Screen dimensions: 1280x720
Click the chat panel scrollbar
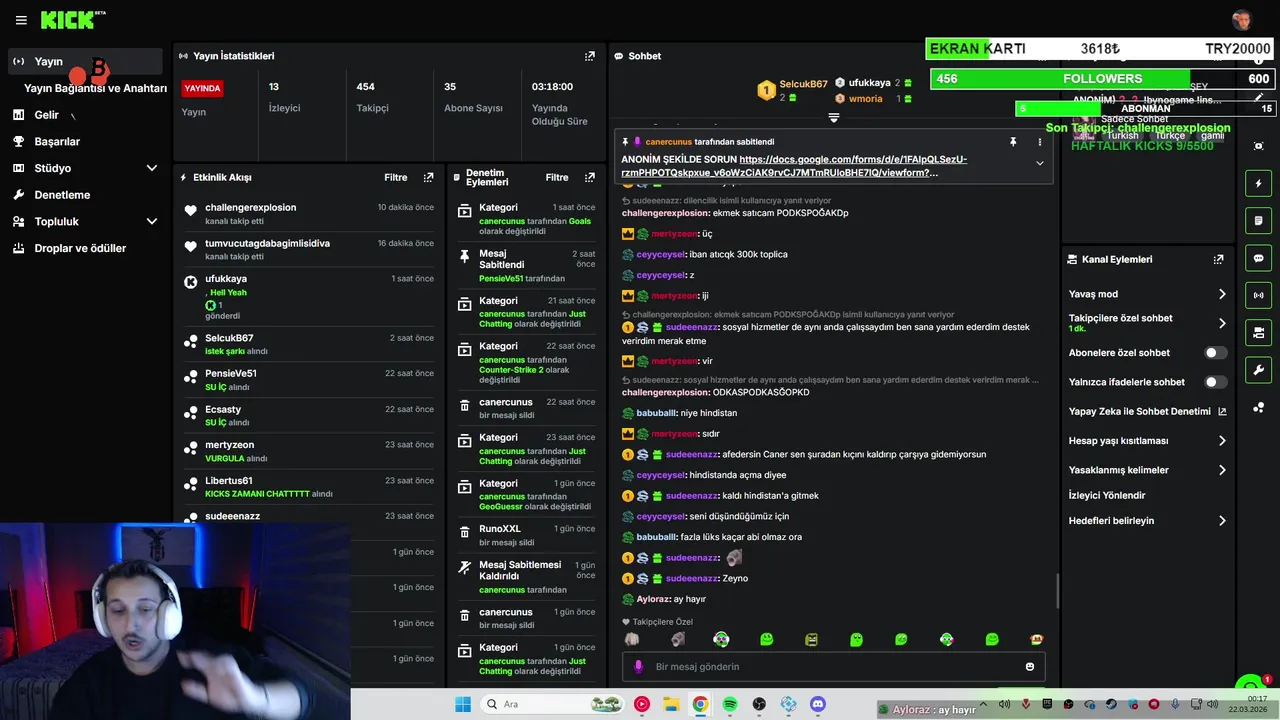point(1057,592)
